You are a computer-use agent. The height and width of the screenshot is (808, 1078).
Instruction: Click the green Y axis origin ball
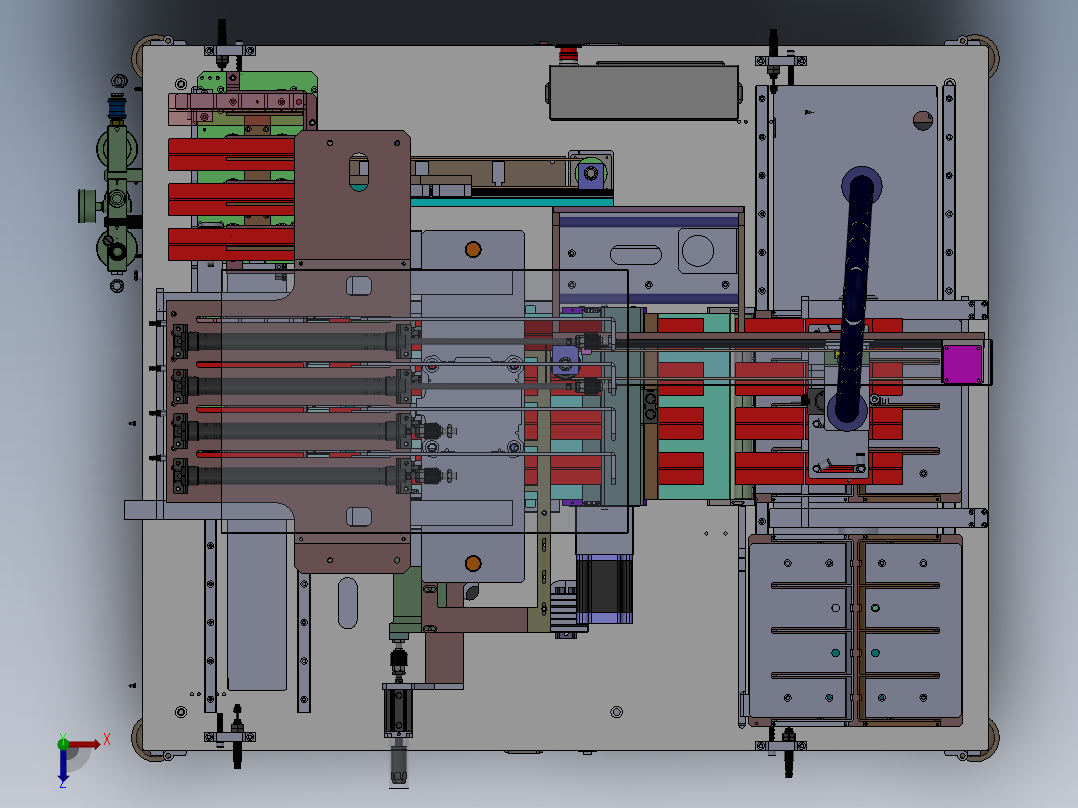(x=63, y=743)
